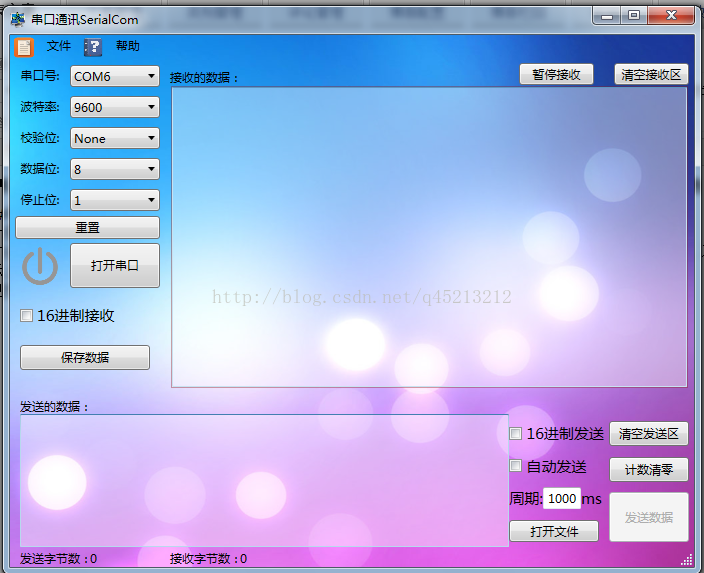Click the 发送数据 button

point(649,517)
